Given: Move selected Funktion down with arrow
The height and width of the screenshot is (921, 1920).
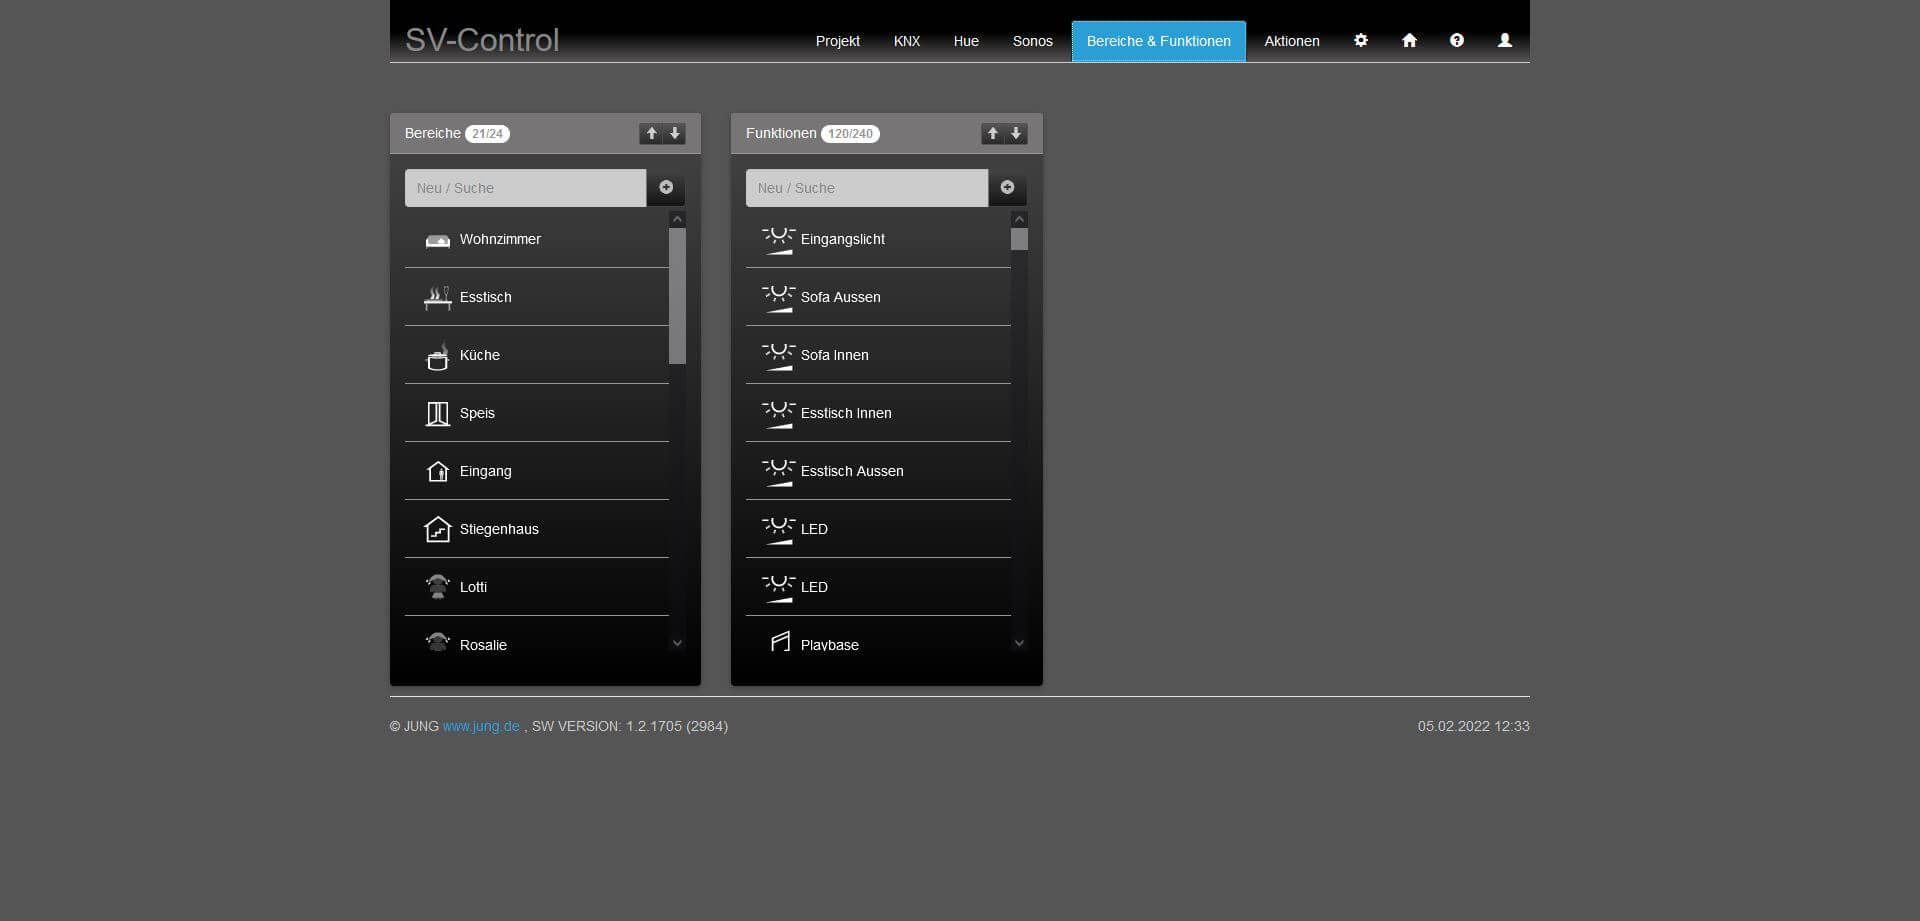Looking at the screenshot, I should (1016, 133).
